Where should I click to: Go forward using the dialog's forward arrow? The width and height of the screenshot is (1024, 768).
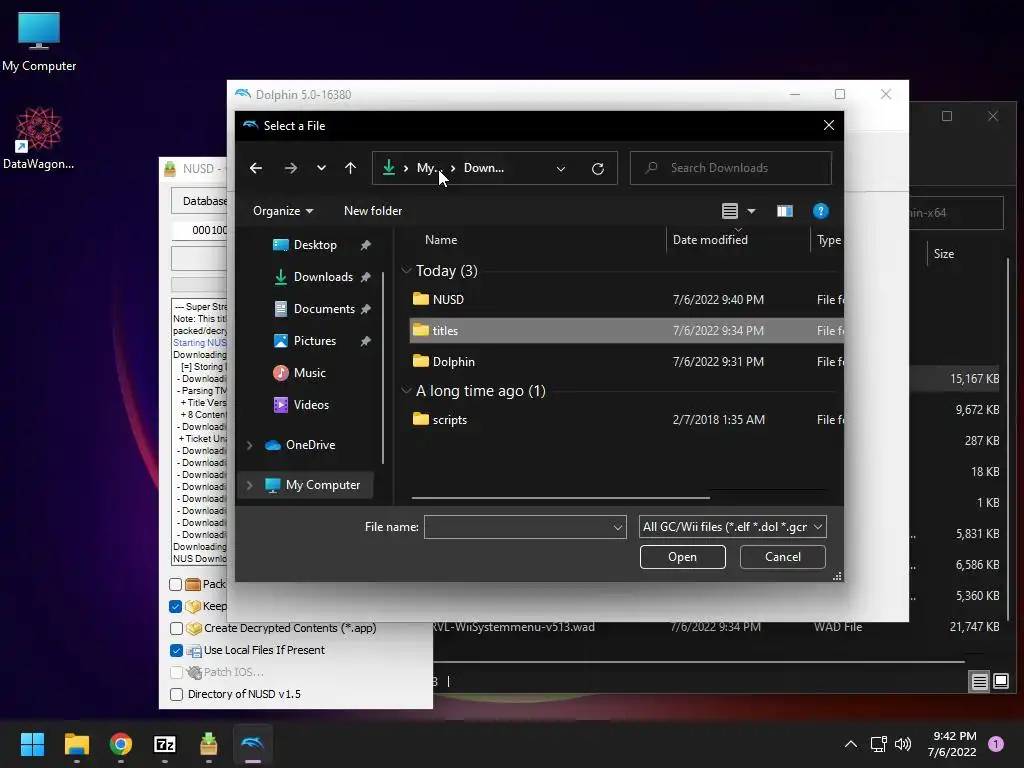[291, 168]
